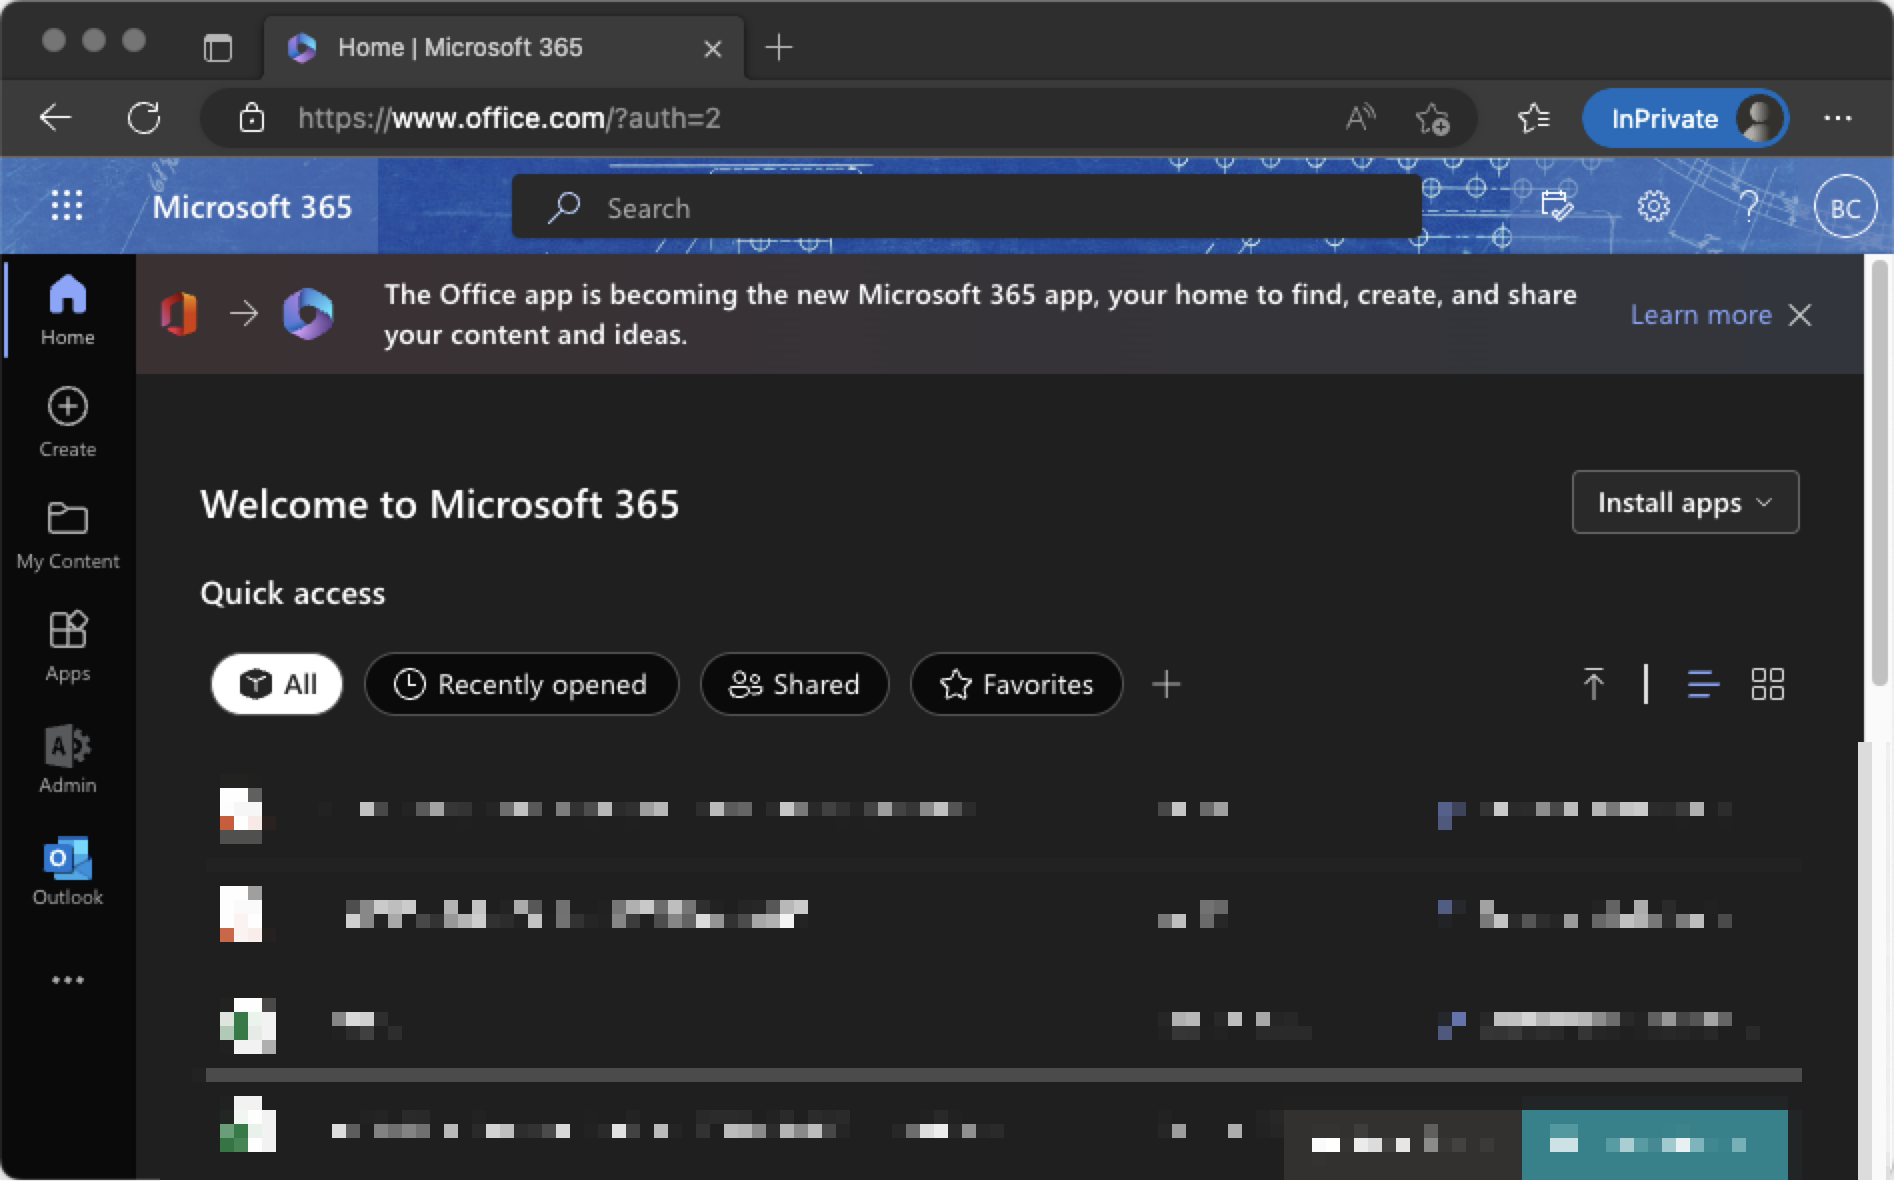
Task: Open the tab actions menu icon
Action: point(217,47)
